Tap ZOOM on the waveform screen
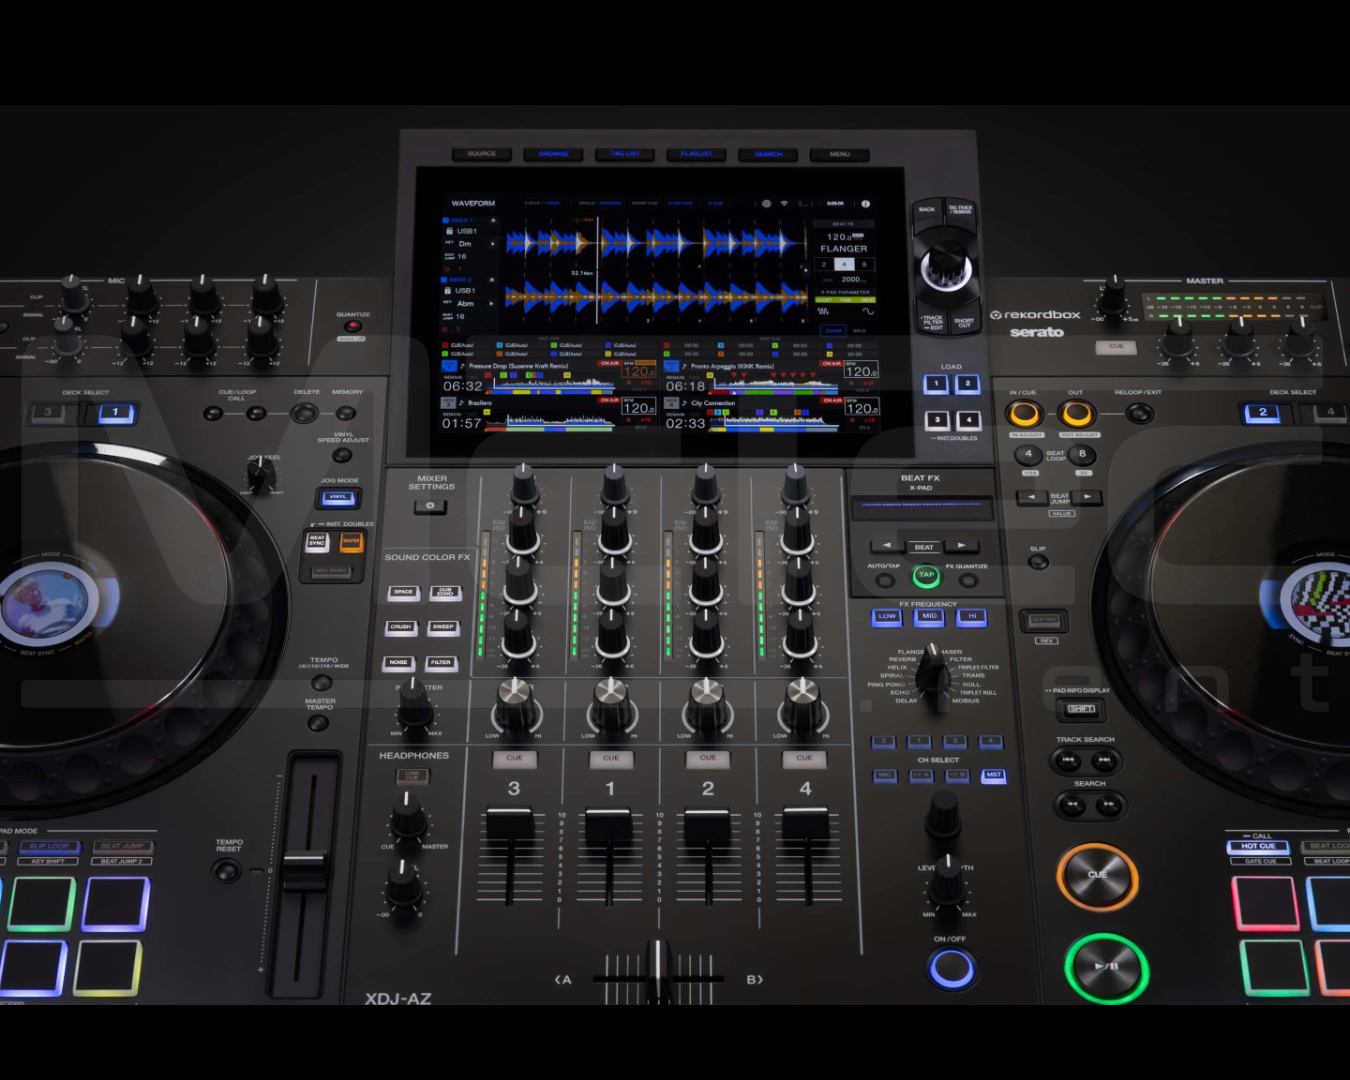Screen dimensions: 1350x1080 click(833, 330)
